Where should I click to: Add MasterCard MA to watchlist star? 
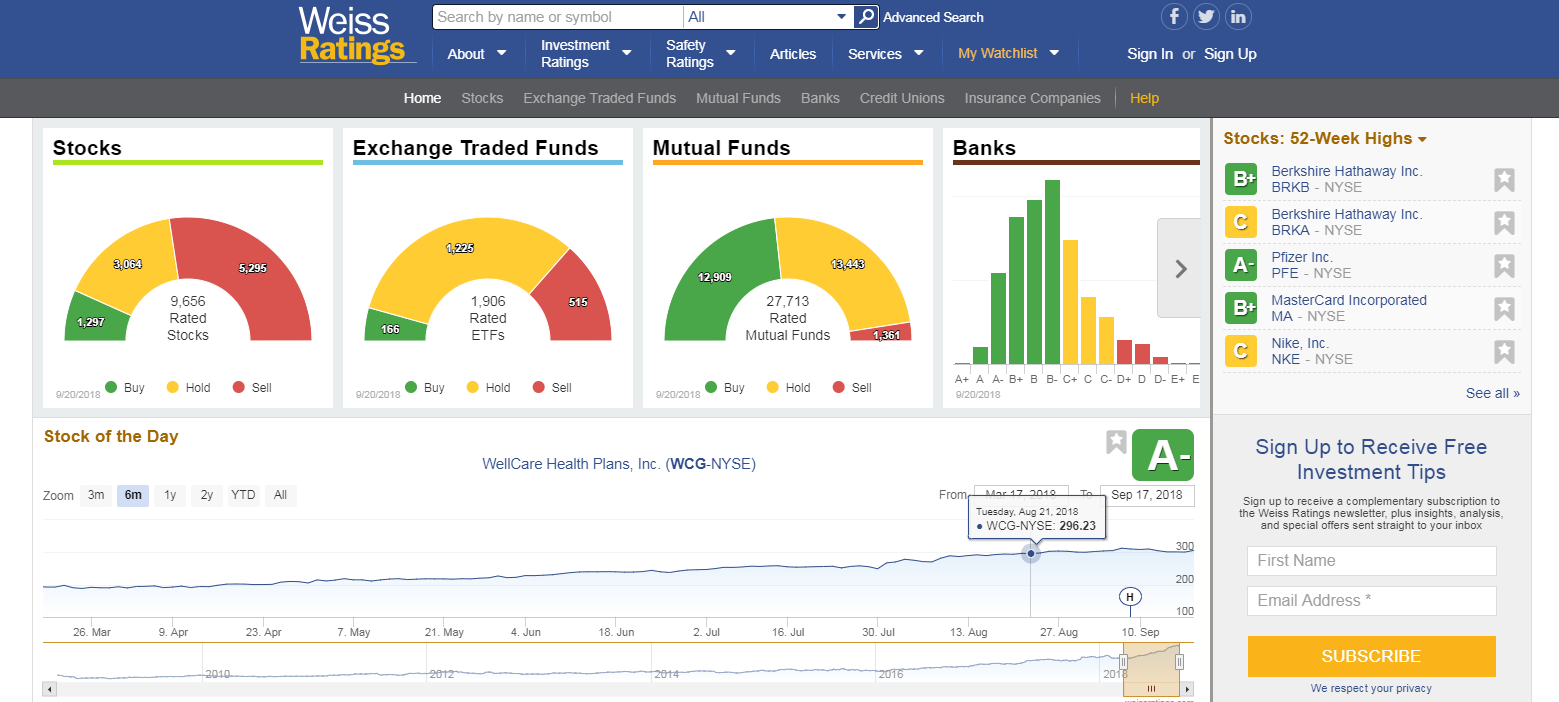(x=1504, y=309)
